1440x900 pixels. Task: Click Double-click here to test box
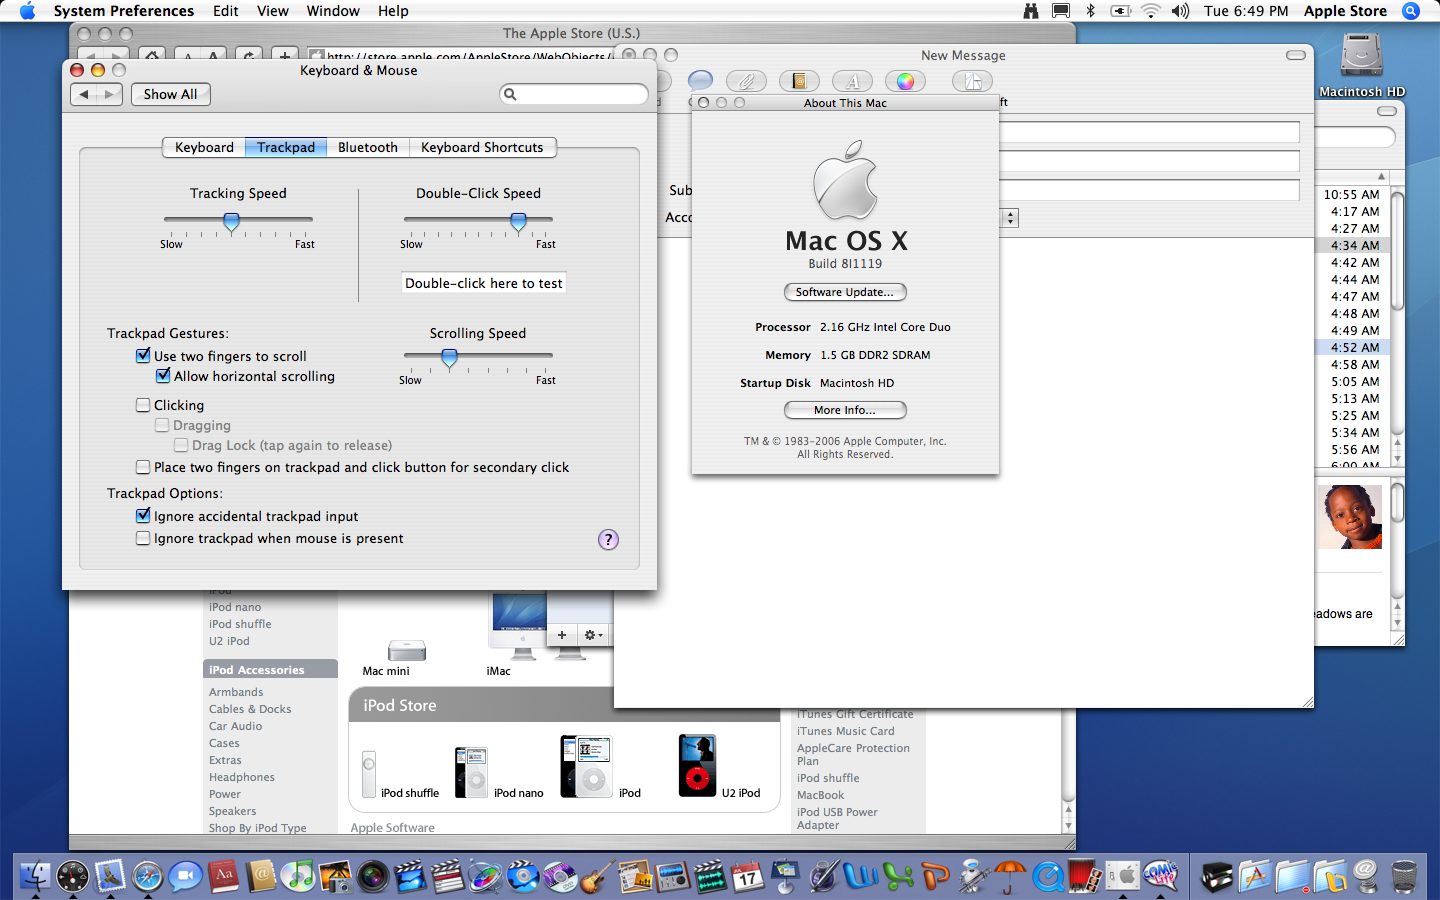click(484, 283)
